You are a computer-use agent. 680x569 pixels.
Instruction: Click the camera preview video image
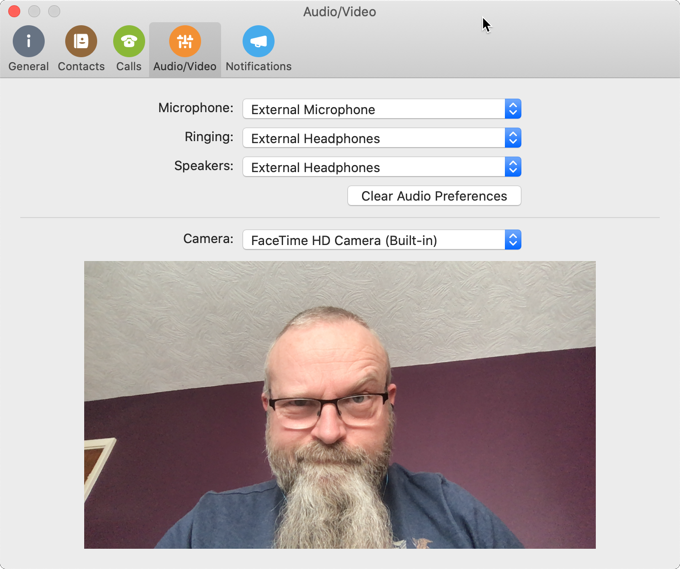[340, 405]
